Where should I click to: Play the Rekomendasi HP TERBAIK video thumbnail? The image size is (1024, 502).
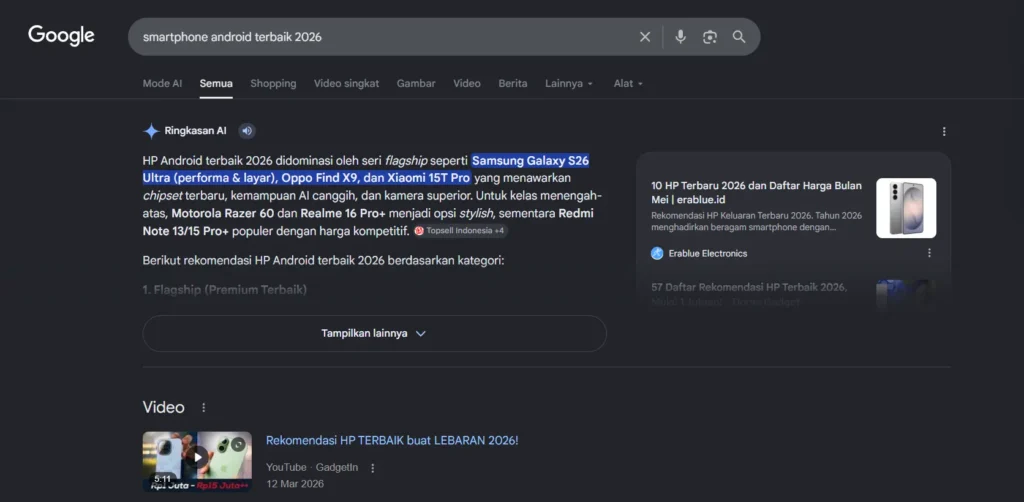[197, 462]
